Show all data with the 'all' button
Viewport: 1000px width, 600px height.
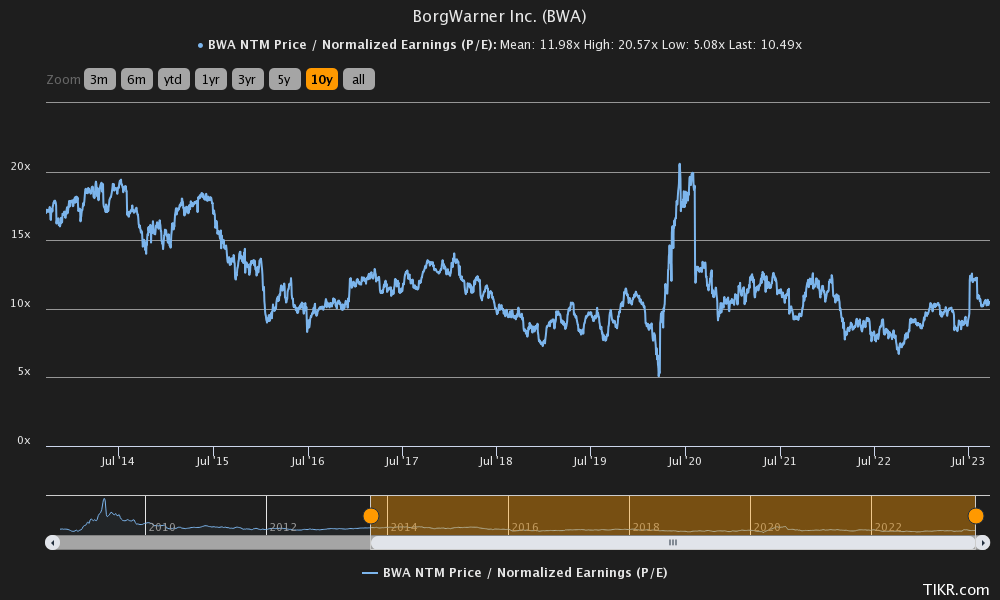coord(358,80)
